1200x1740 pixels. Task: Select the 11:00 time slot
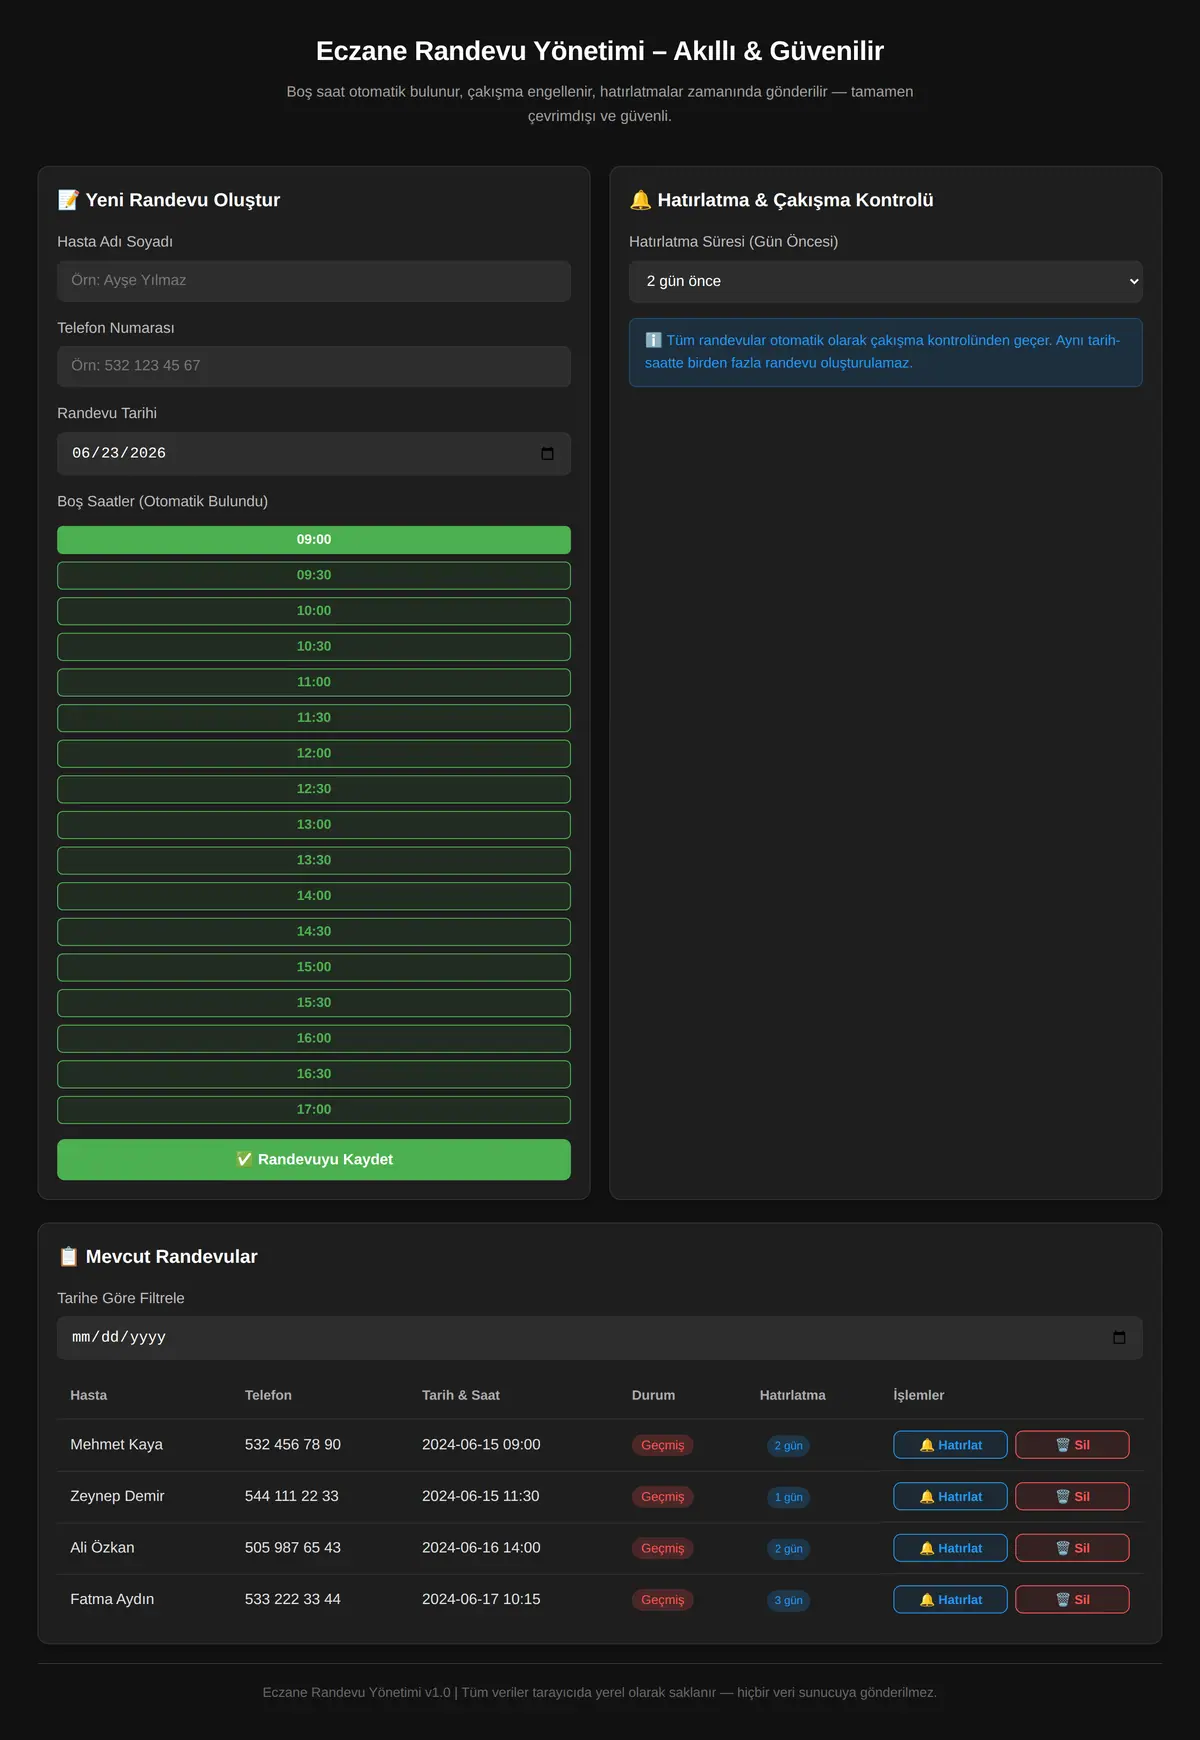click(x=314, y=682)
